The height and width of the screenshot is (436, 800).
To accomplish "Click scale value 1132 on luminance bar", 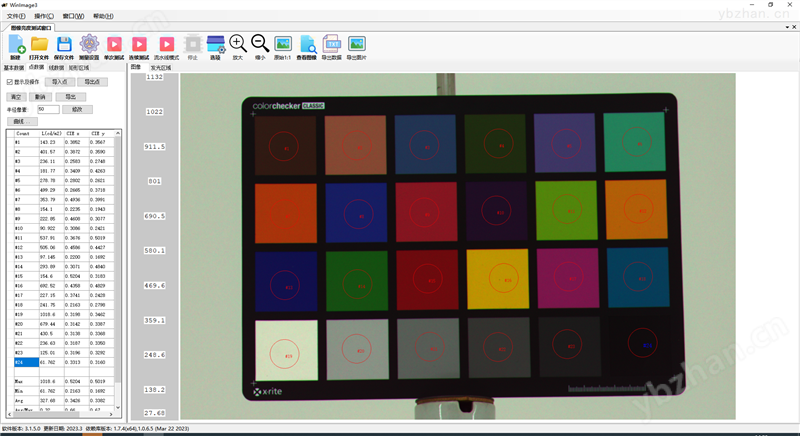I will click(x=154, y=77).
